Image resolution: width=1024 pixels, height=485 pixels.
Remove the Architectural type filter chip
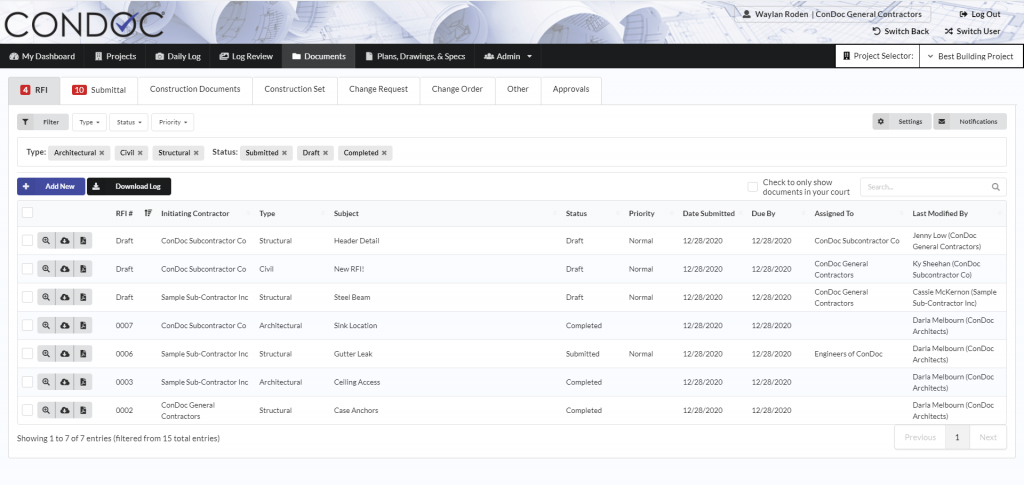click(101, 153)
